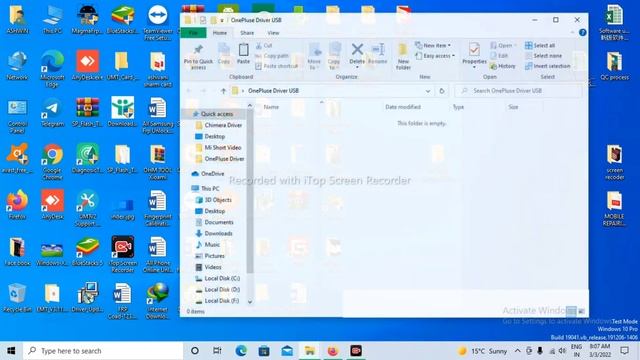The width and height of the screenshot is (640, 360).
Task: Show hidden system tray icons
Action: (x=517, y=351)
